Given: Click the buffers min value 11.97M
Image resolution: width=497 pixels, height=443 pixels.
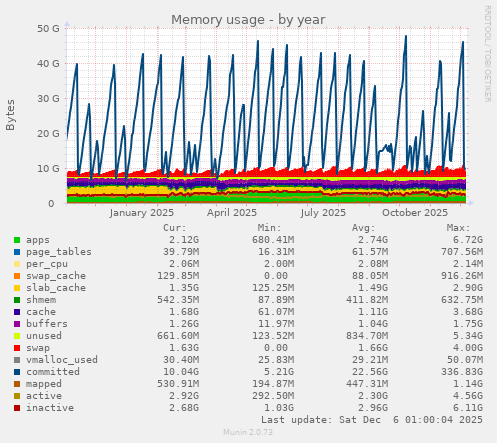Looking at the screenshot, I should point(276,324).
